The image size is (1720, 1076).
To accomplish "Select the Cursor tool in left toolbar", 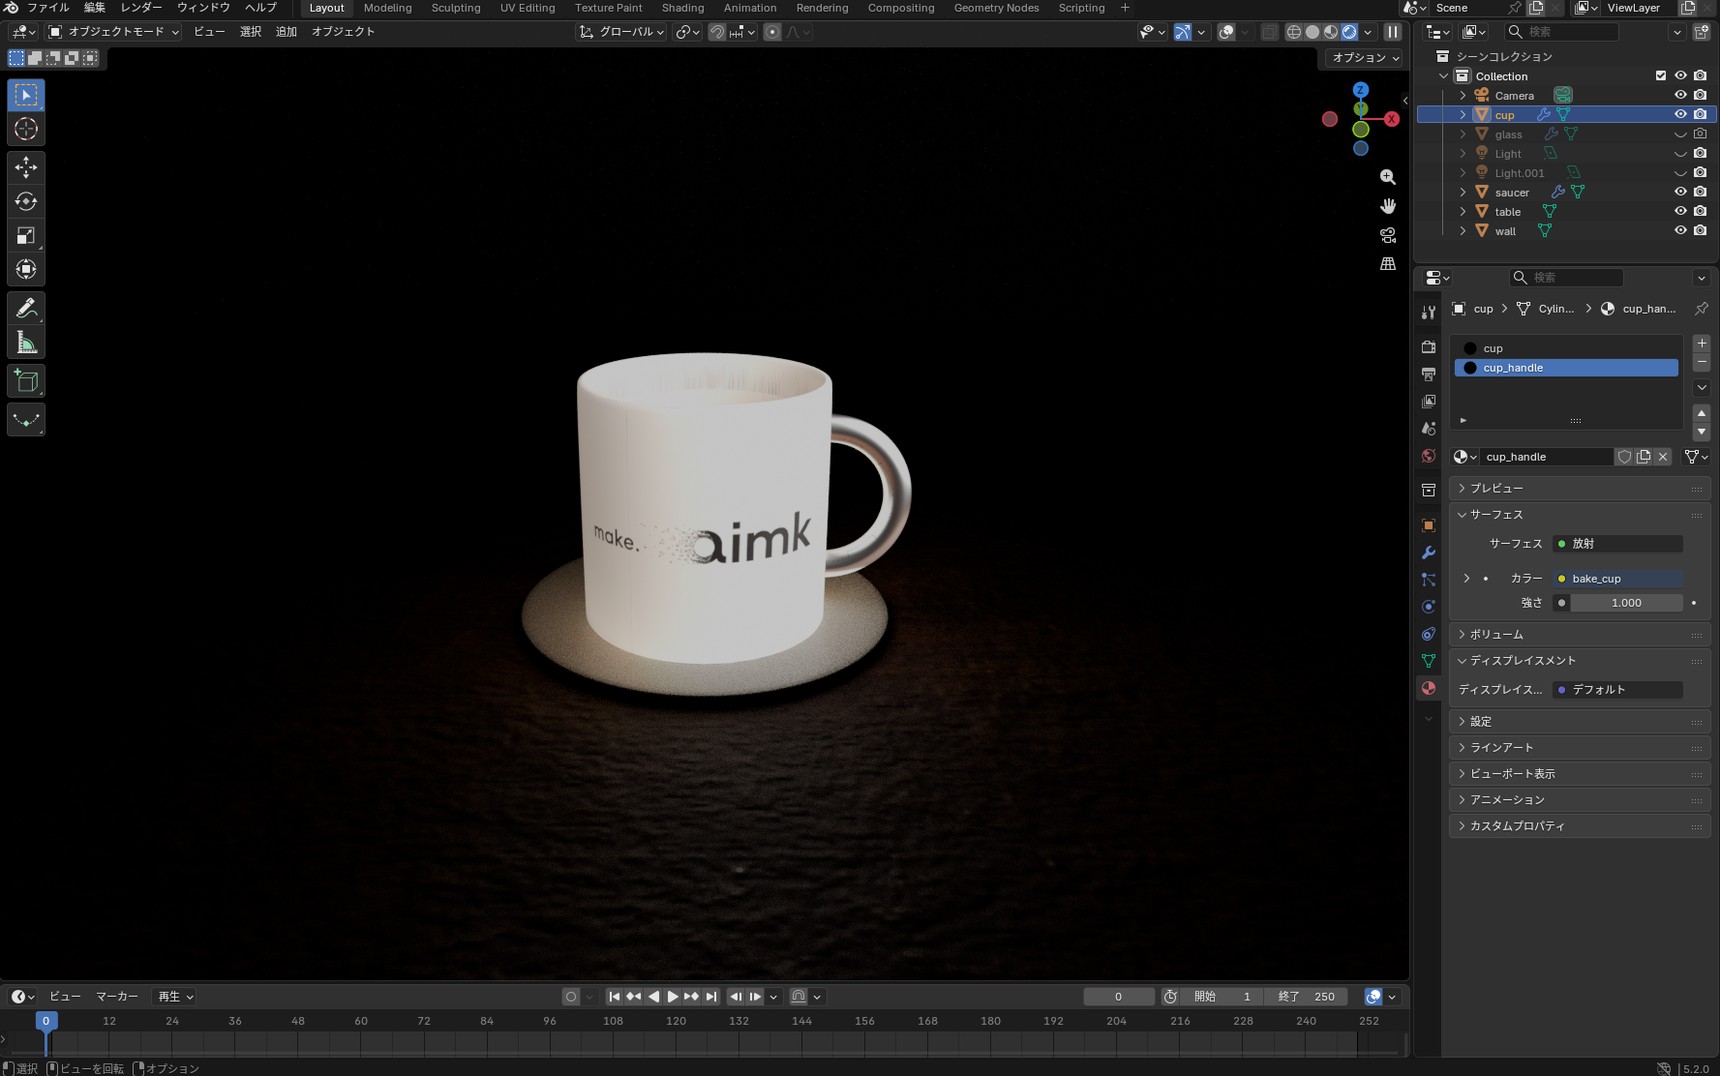I will [26, 129].
